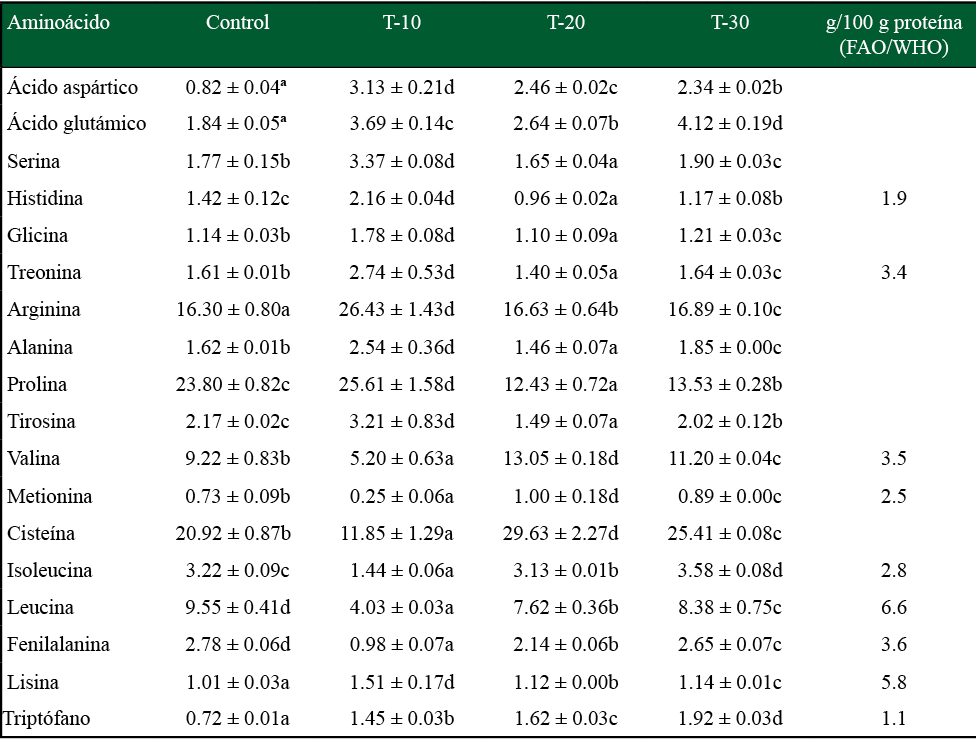The height and width of the screenshot is (739, 976).
Task: Select the Fenilalanina row label
Action: pyautogui.click(x=58, y=645)
